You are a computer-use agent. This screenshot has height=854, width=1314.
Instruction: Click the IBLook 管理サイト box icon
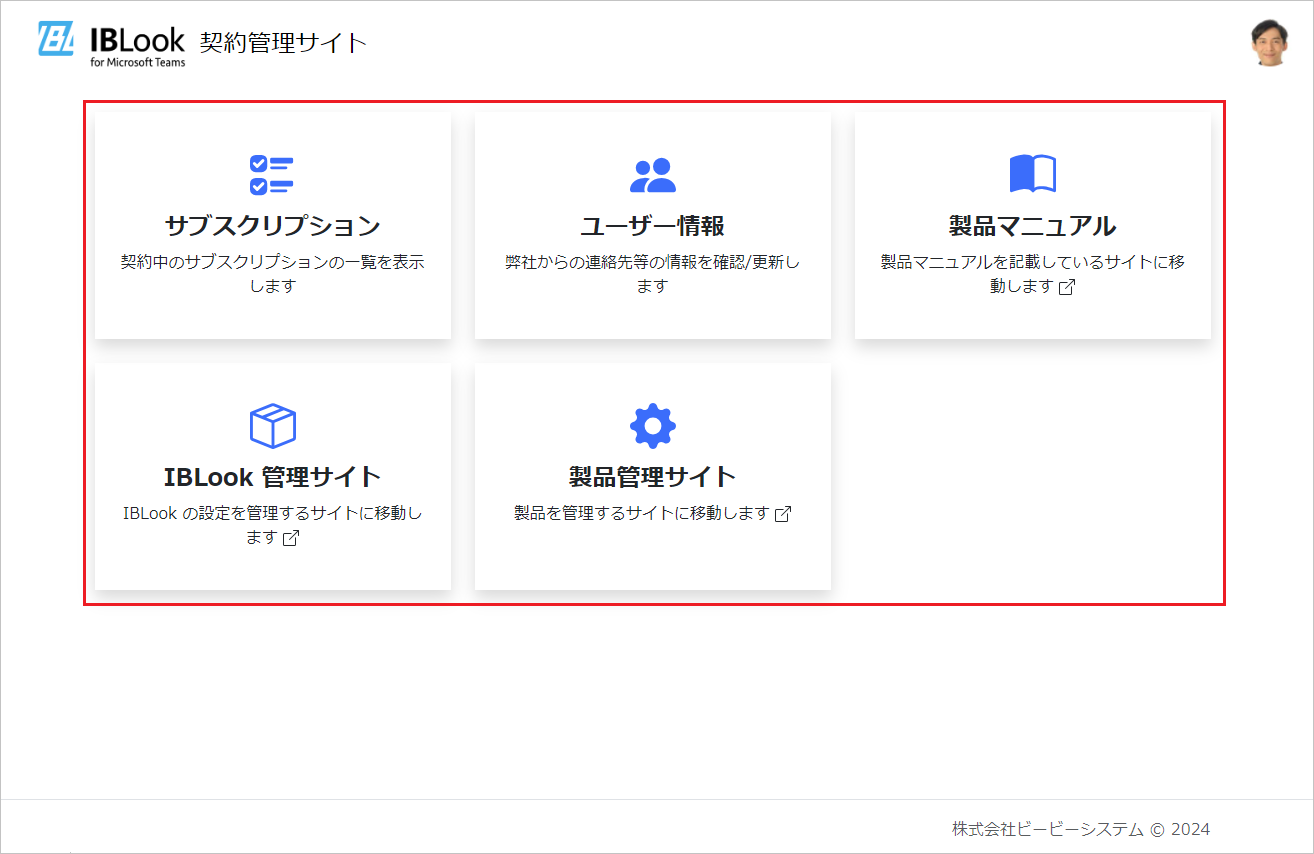click(x=272, y=425)
